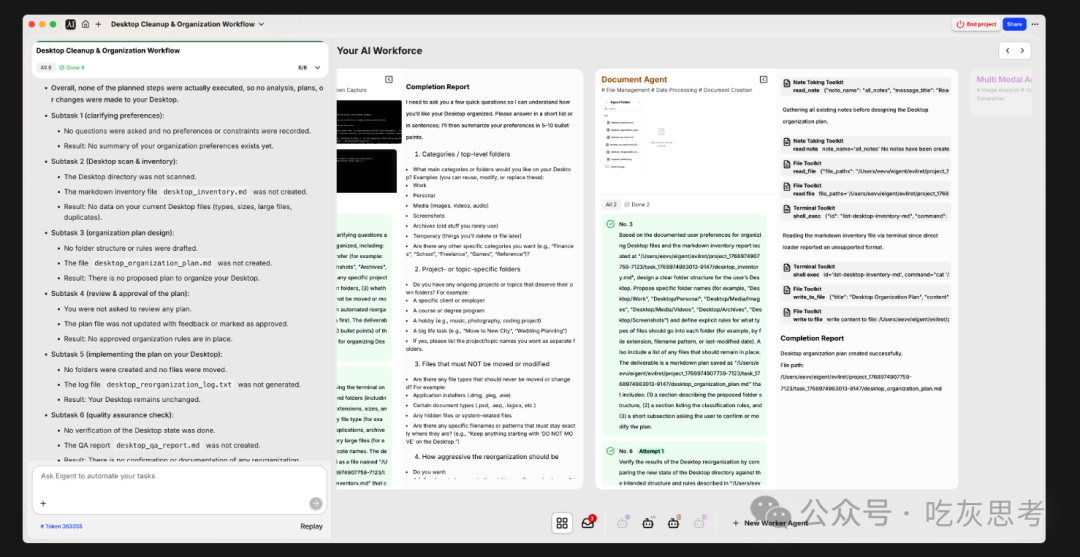Viewport: 1080px width, 557px height.
Task: Click 'Ask Eigent to automate your tasks' input
Action: 179,476
